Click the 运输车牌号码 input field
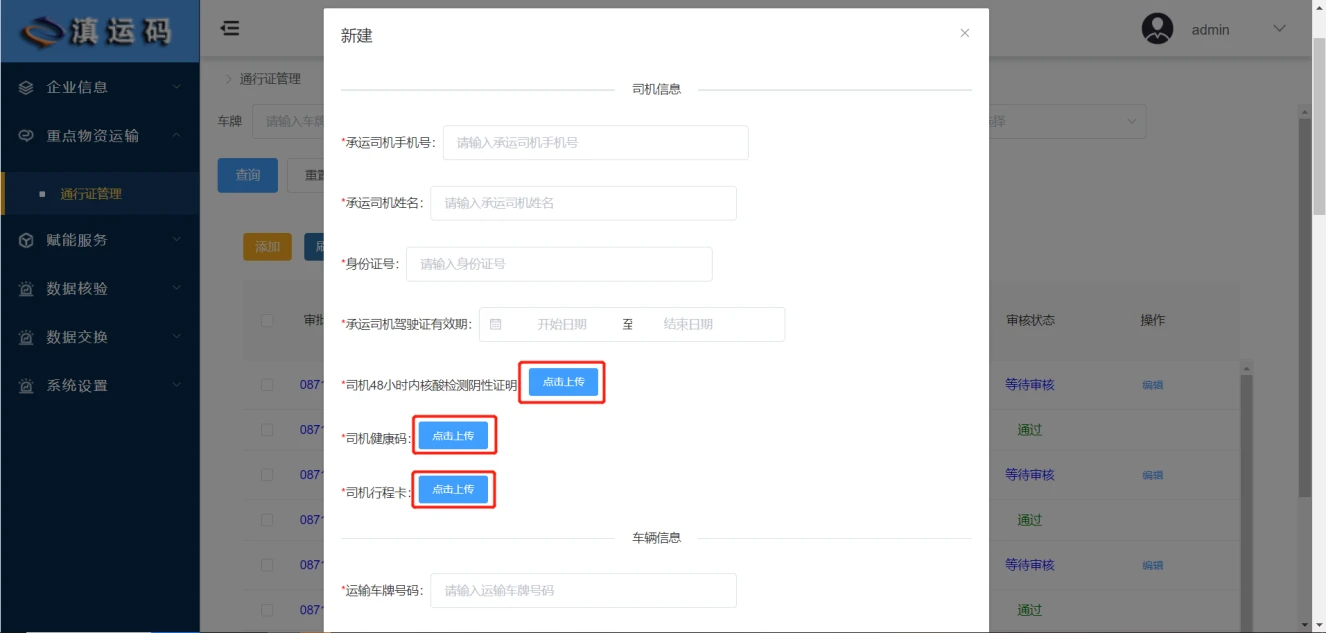Screen dimensions: 1326x633 point(583,591)
